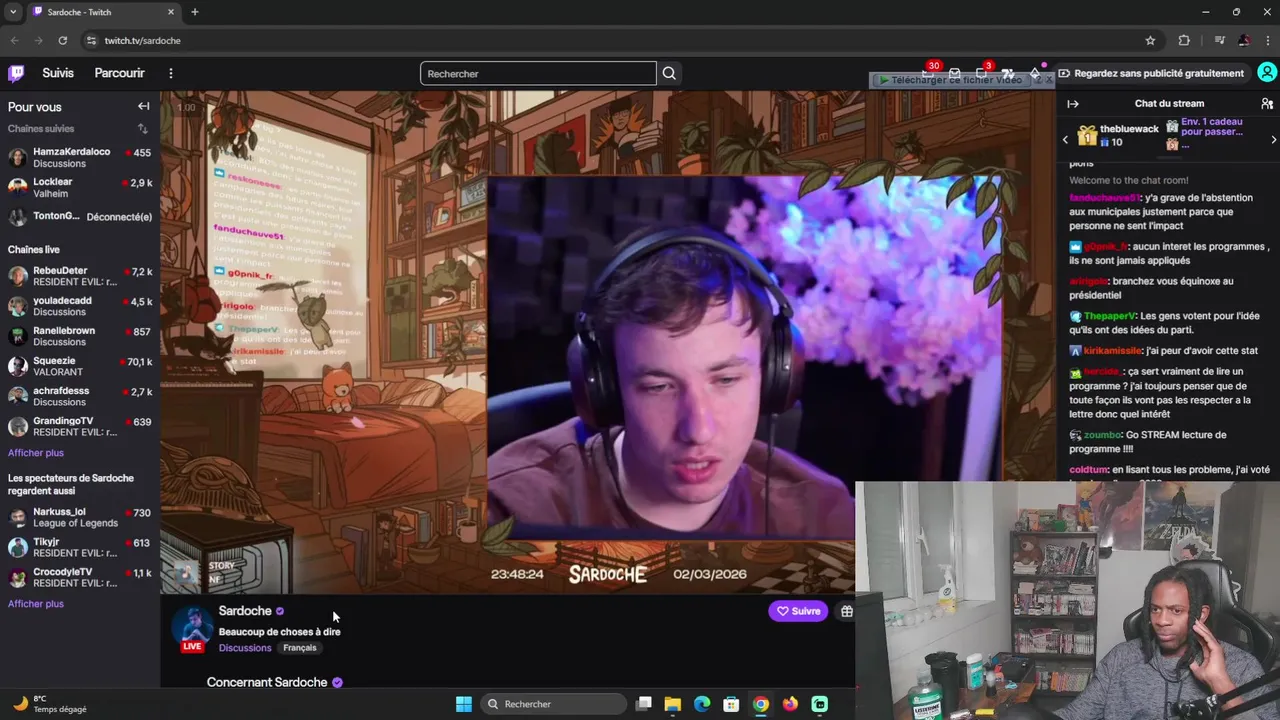This screenshot has height=720, width=1280.
Task: Click the Sardoche channel avatar with LIVE badge
Action: pyautogui.click(x=193, y=628)
